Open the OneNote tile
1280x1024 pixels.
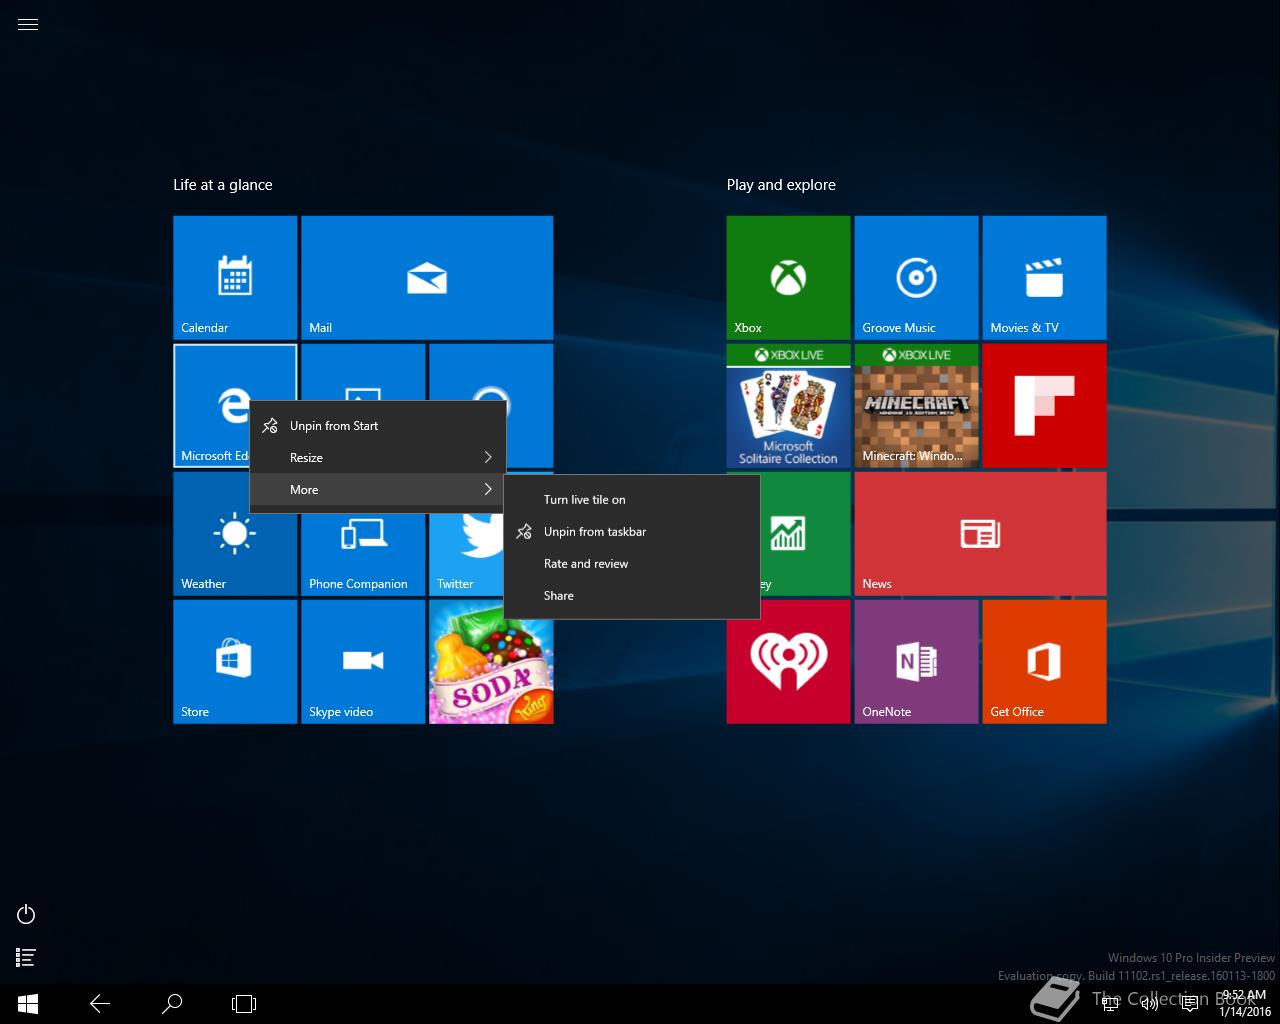[916, 662]
